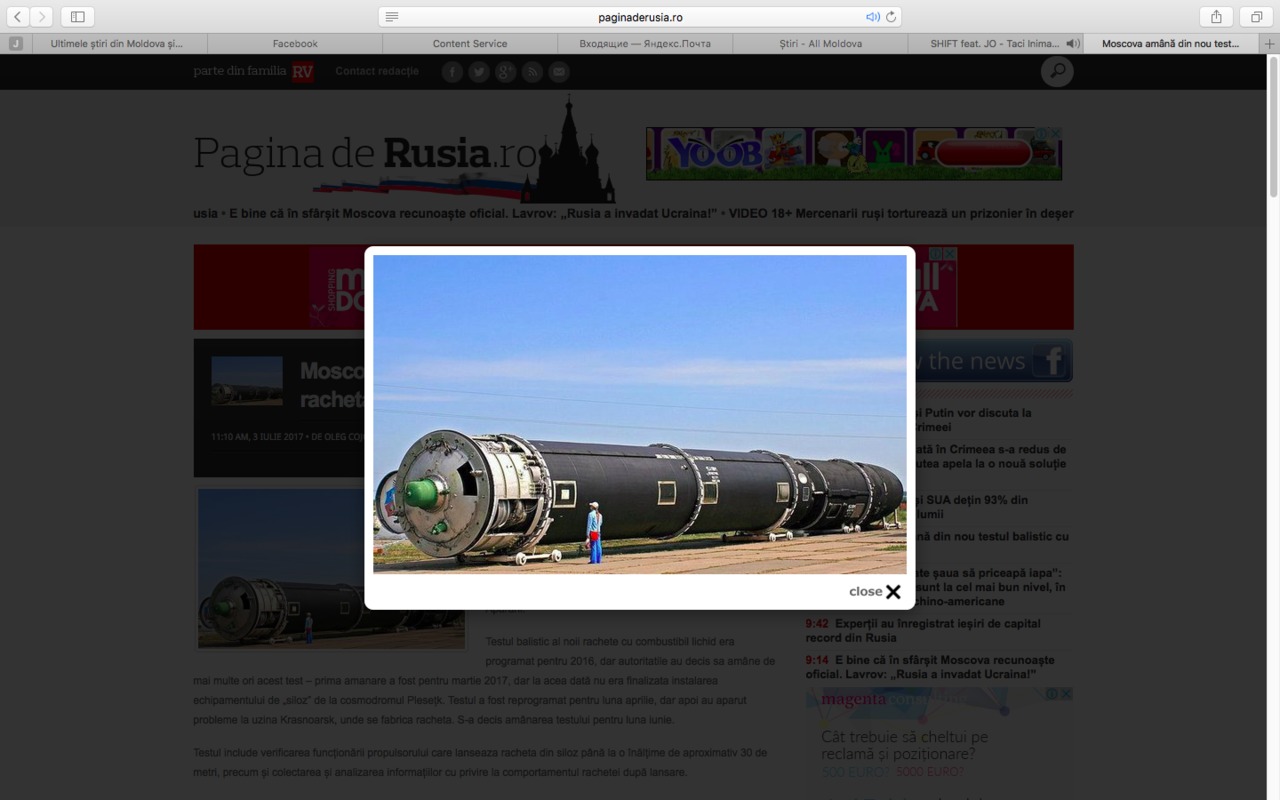Show the Safari sidebar

[x=77, y=16]
